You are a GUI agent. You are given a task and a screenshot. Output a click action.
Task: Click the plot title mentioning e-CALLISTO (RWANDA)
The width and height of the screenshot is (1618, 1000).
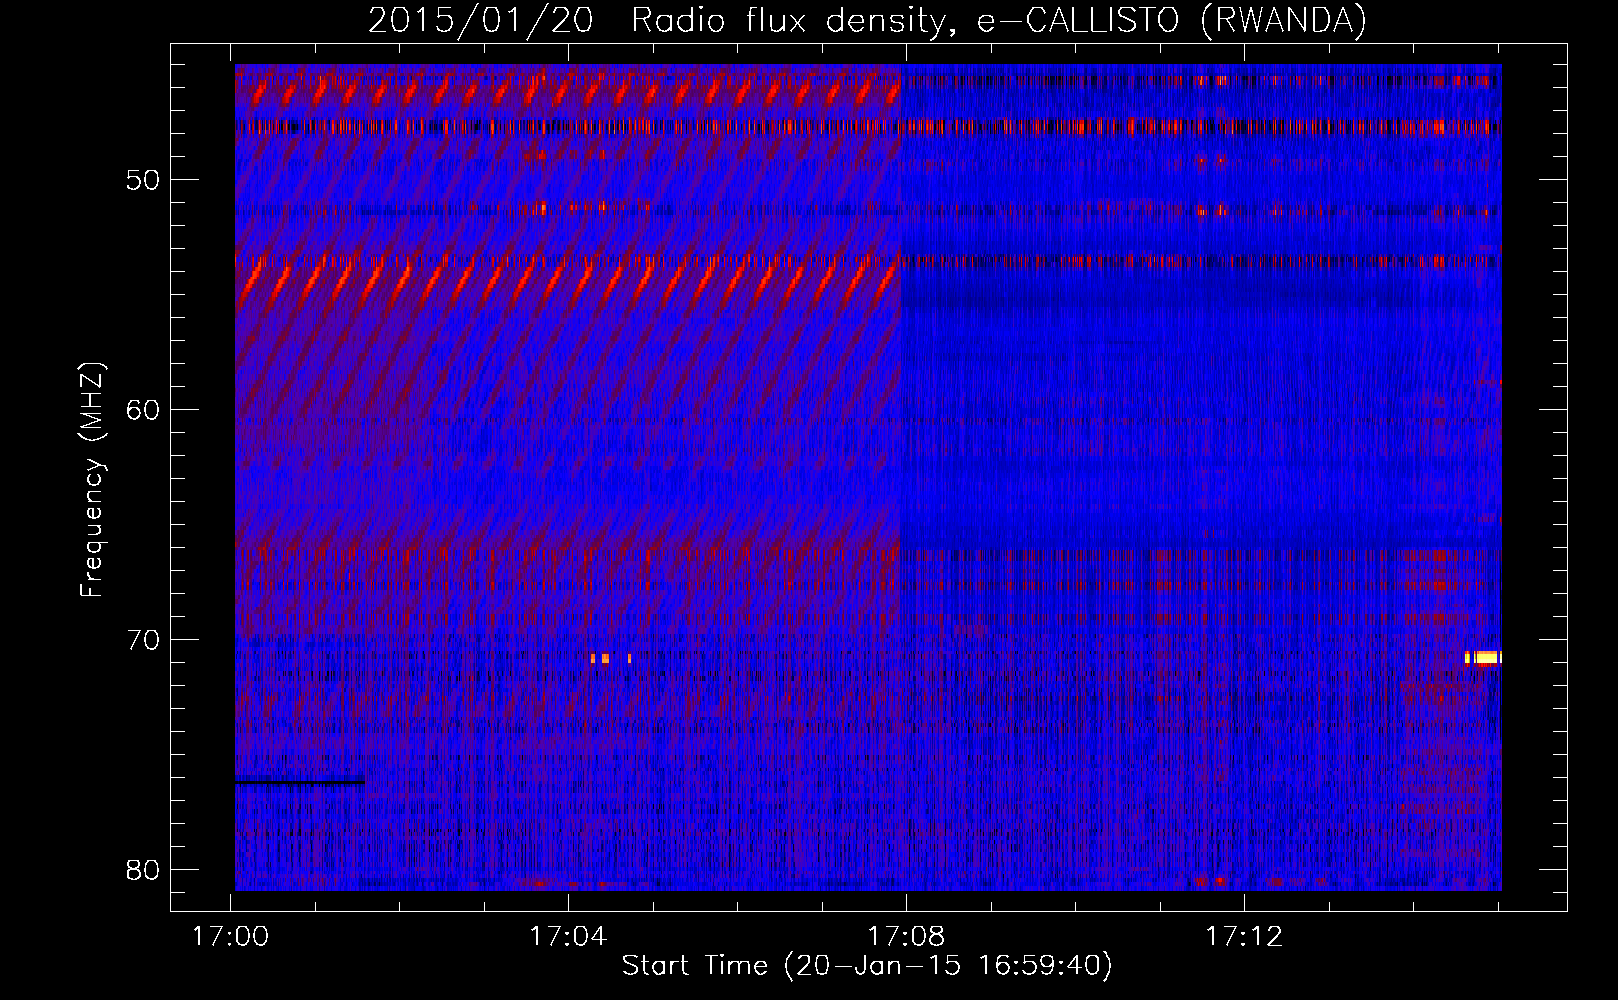click(867, 20)
